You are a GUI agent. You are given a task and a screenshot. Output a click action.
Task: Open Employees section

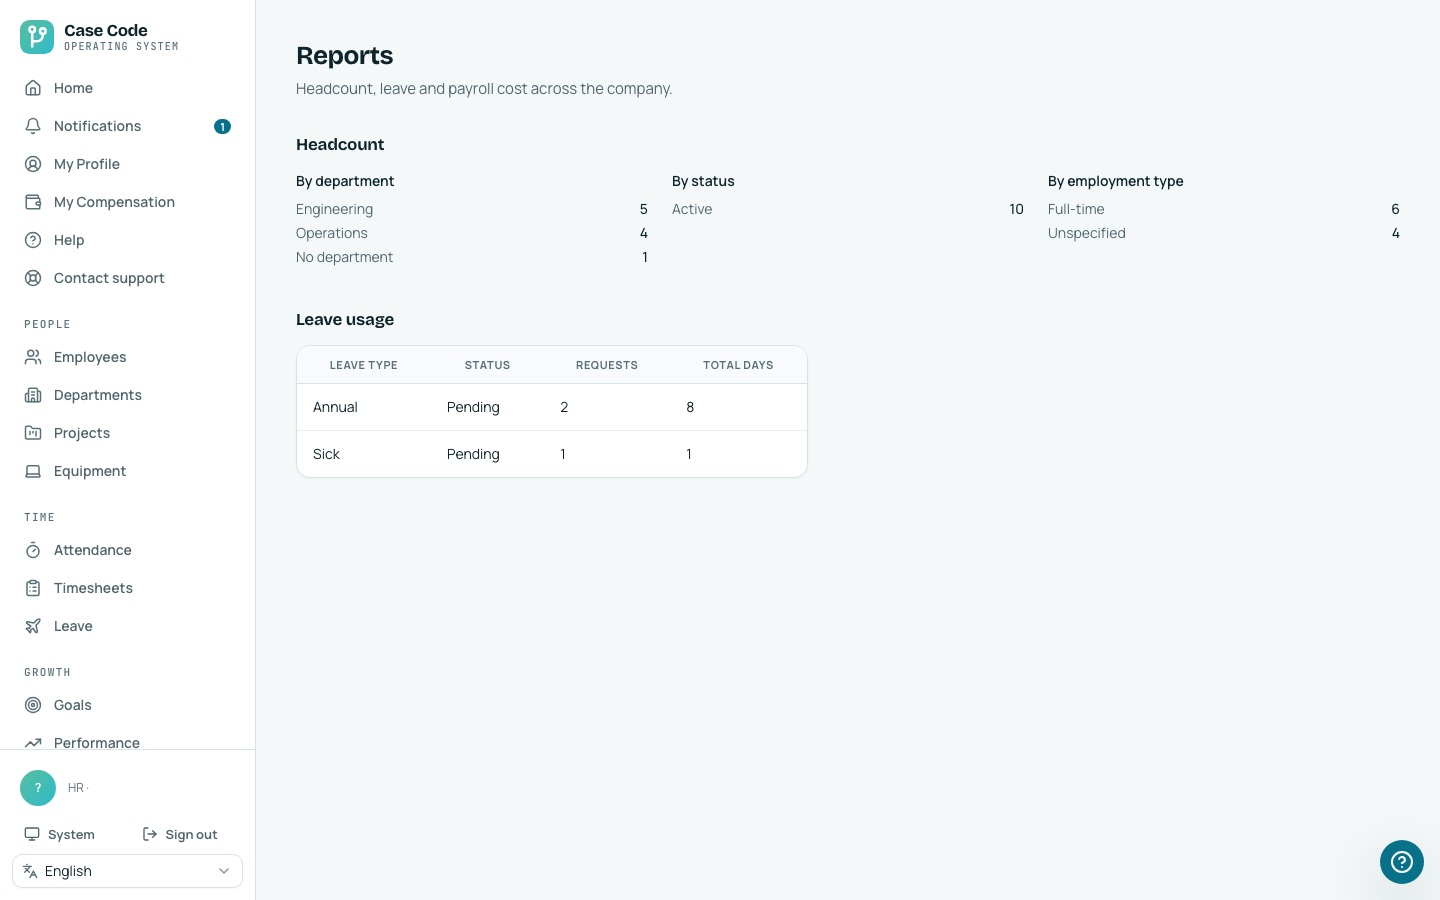coord(127,357)
